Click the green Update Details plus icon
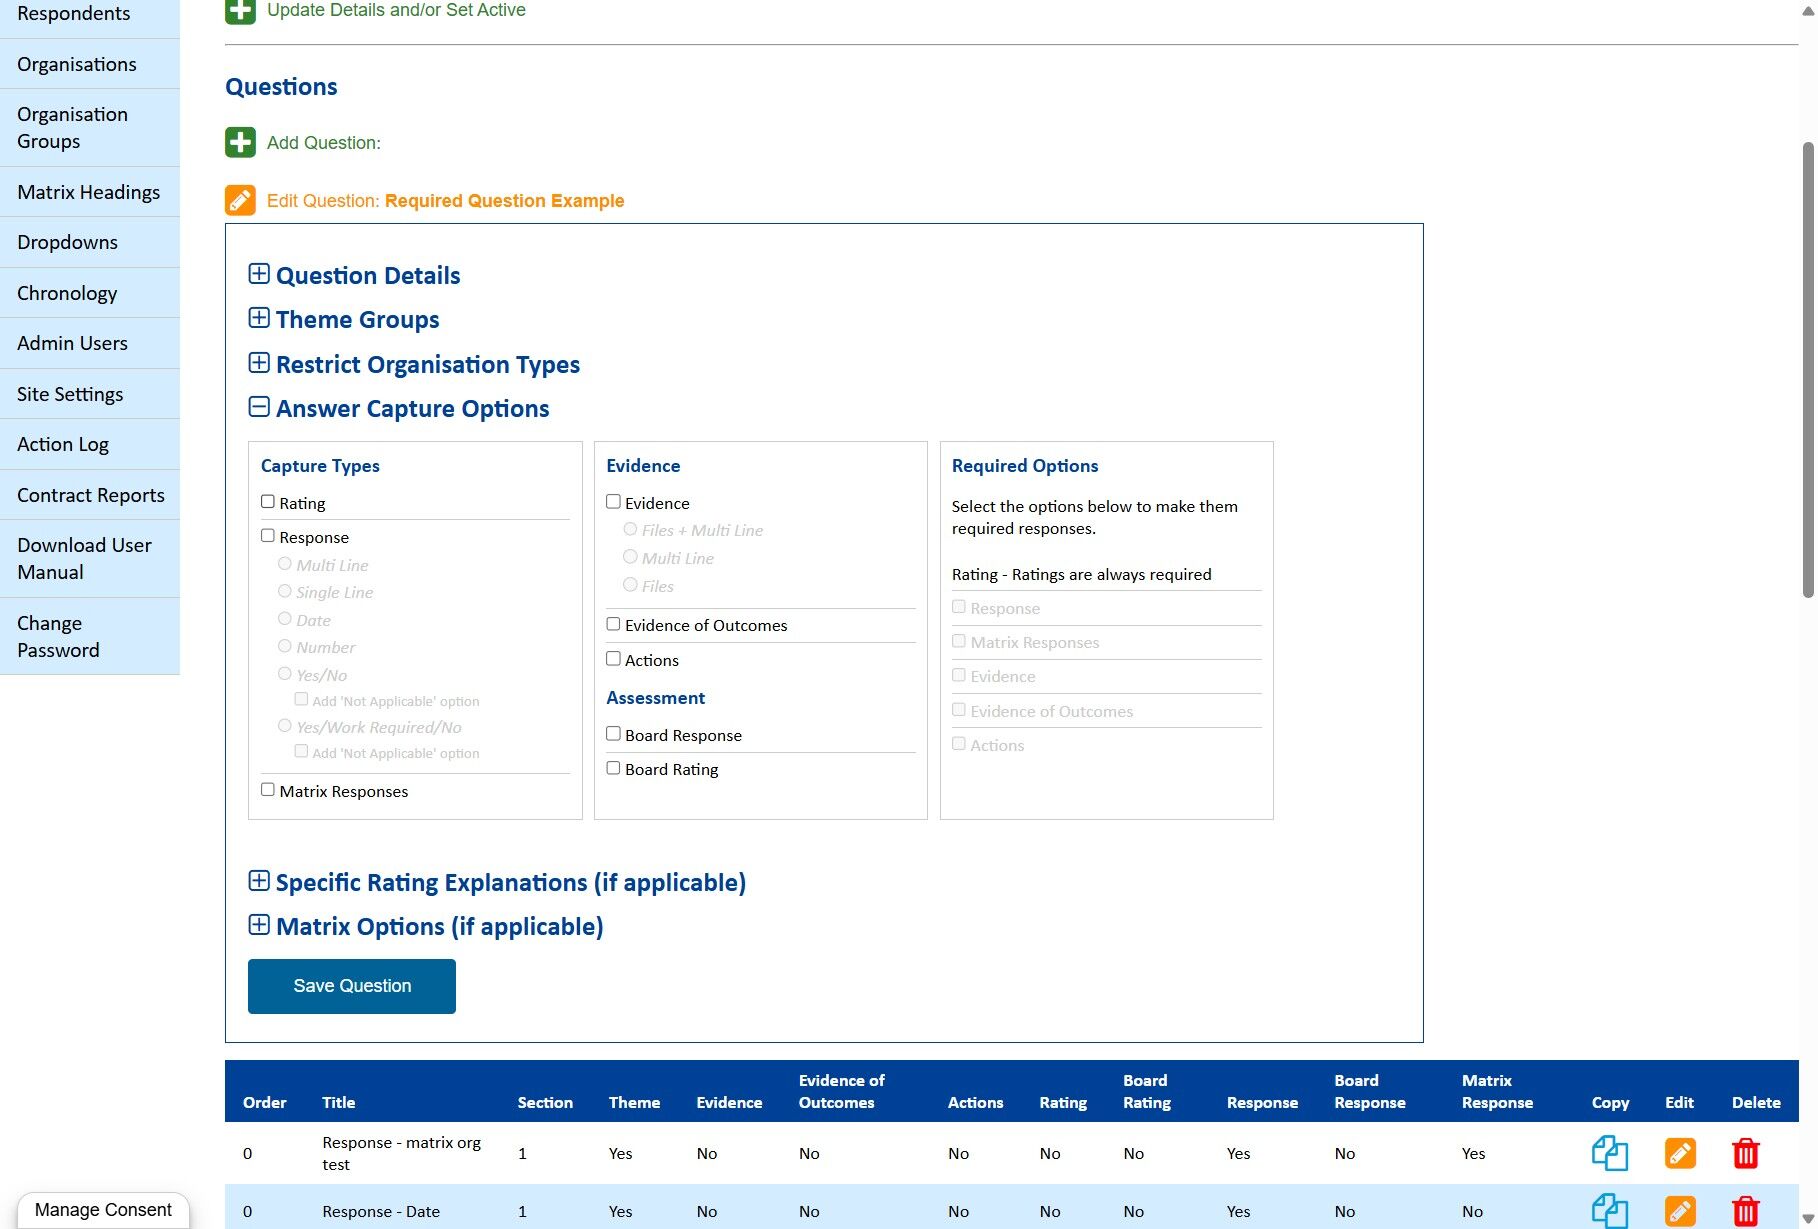The image size is (1818, 1229). click(240, 10)
